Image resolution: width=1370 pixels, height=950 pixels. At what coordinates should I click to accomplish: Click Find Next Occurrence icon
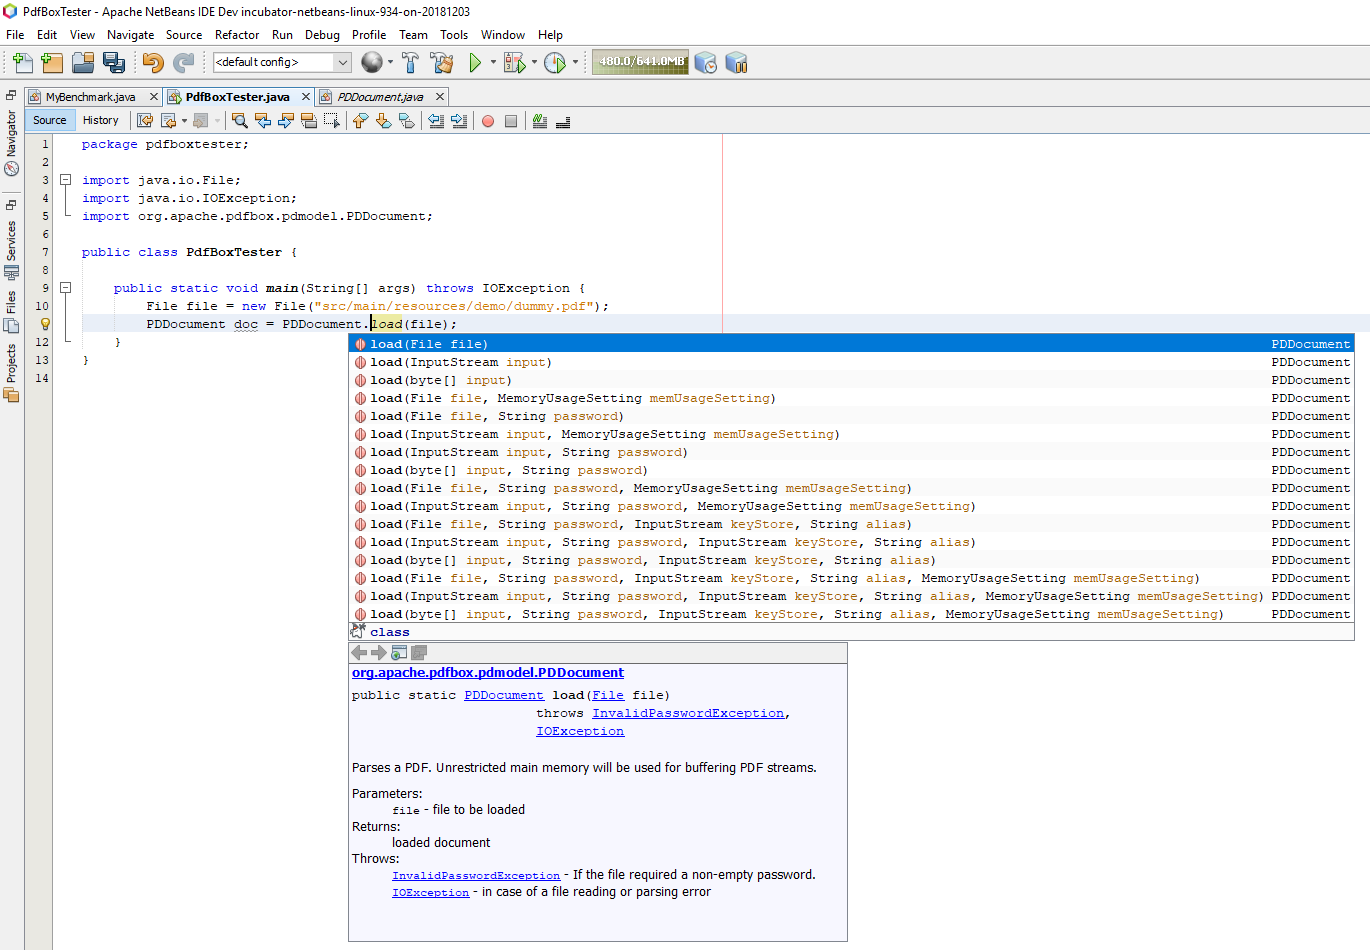(x=286, y=120)
